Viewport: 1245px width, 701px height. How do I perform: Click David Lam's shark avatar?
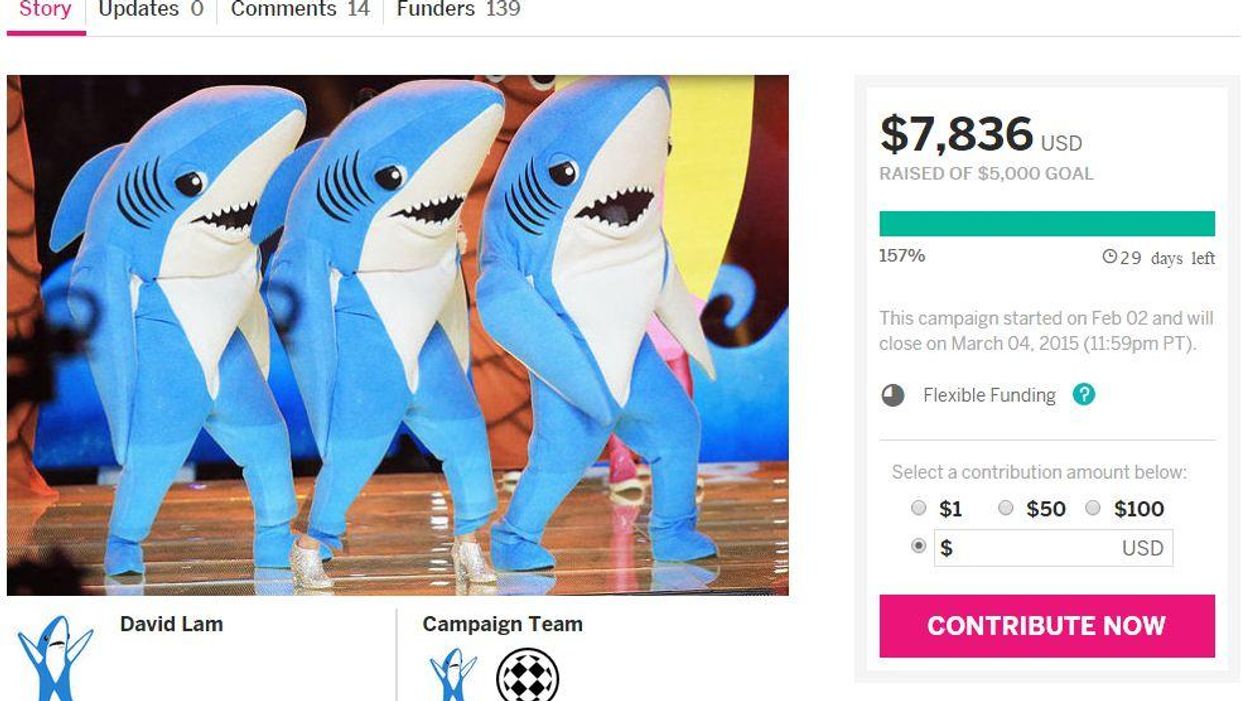coord(55,658)
